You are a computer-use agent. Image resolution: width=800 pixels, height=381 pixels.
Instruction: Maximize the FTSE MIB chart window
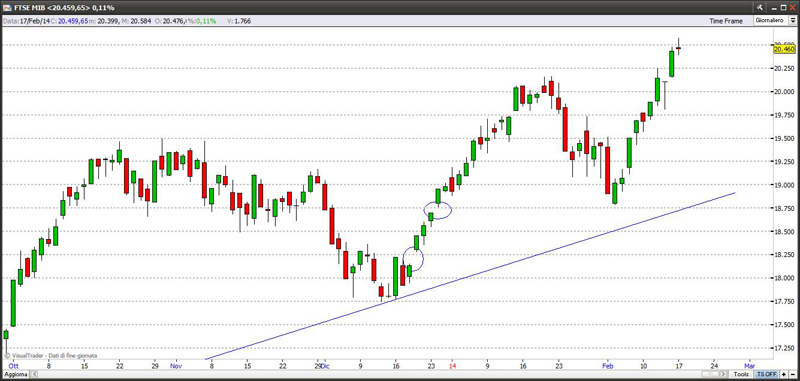[783, 8]
